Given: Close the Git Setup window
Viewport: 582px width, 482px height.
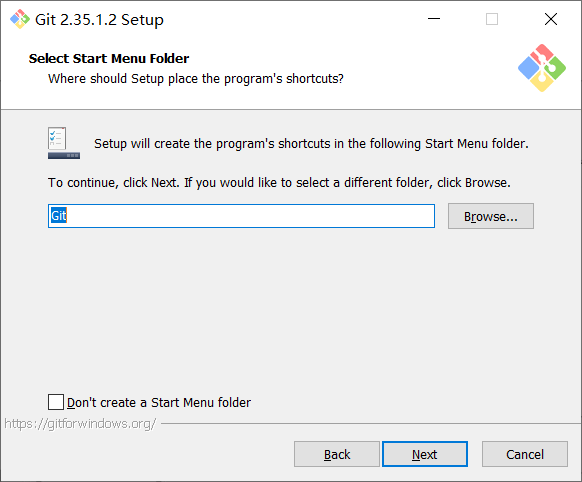Looking at the screenshot, I should (551, 19).
